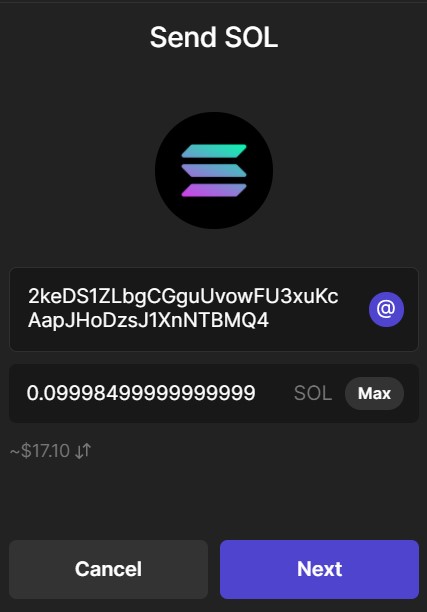
Task: Click the purple bottom bar of Solana logo
Action: [x=214, y=190]
